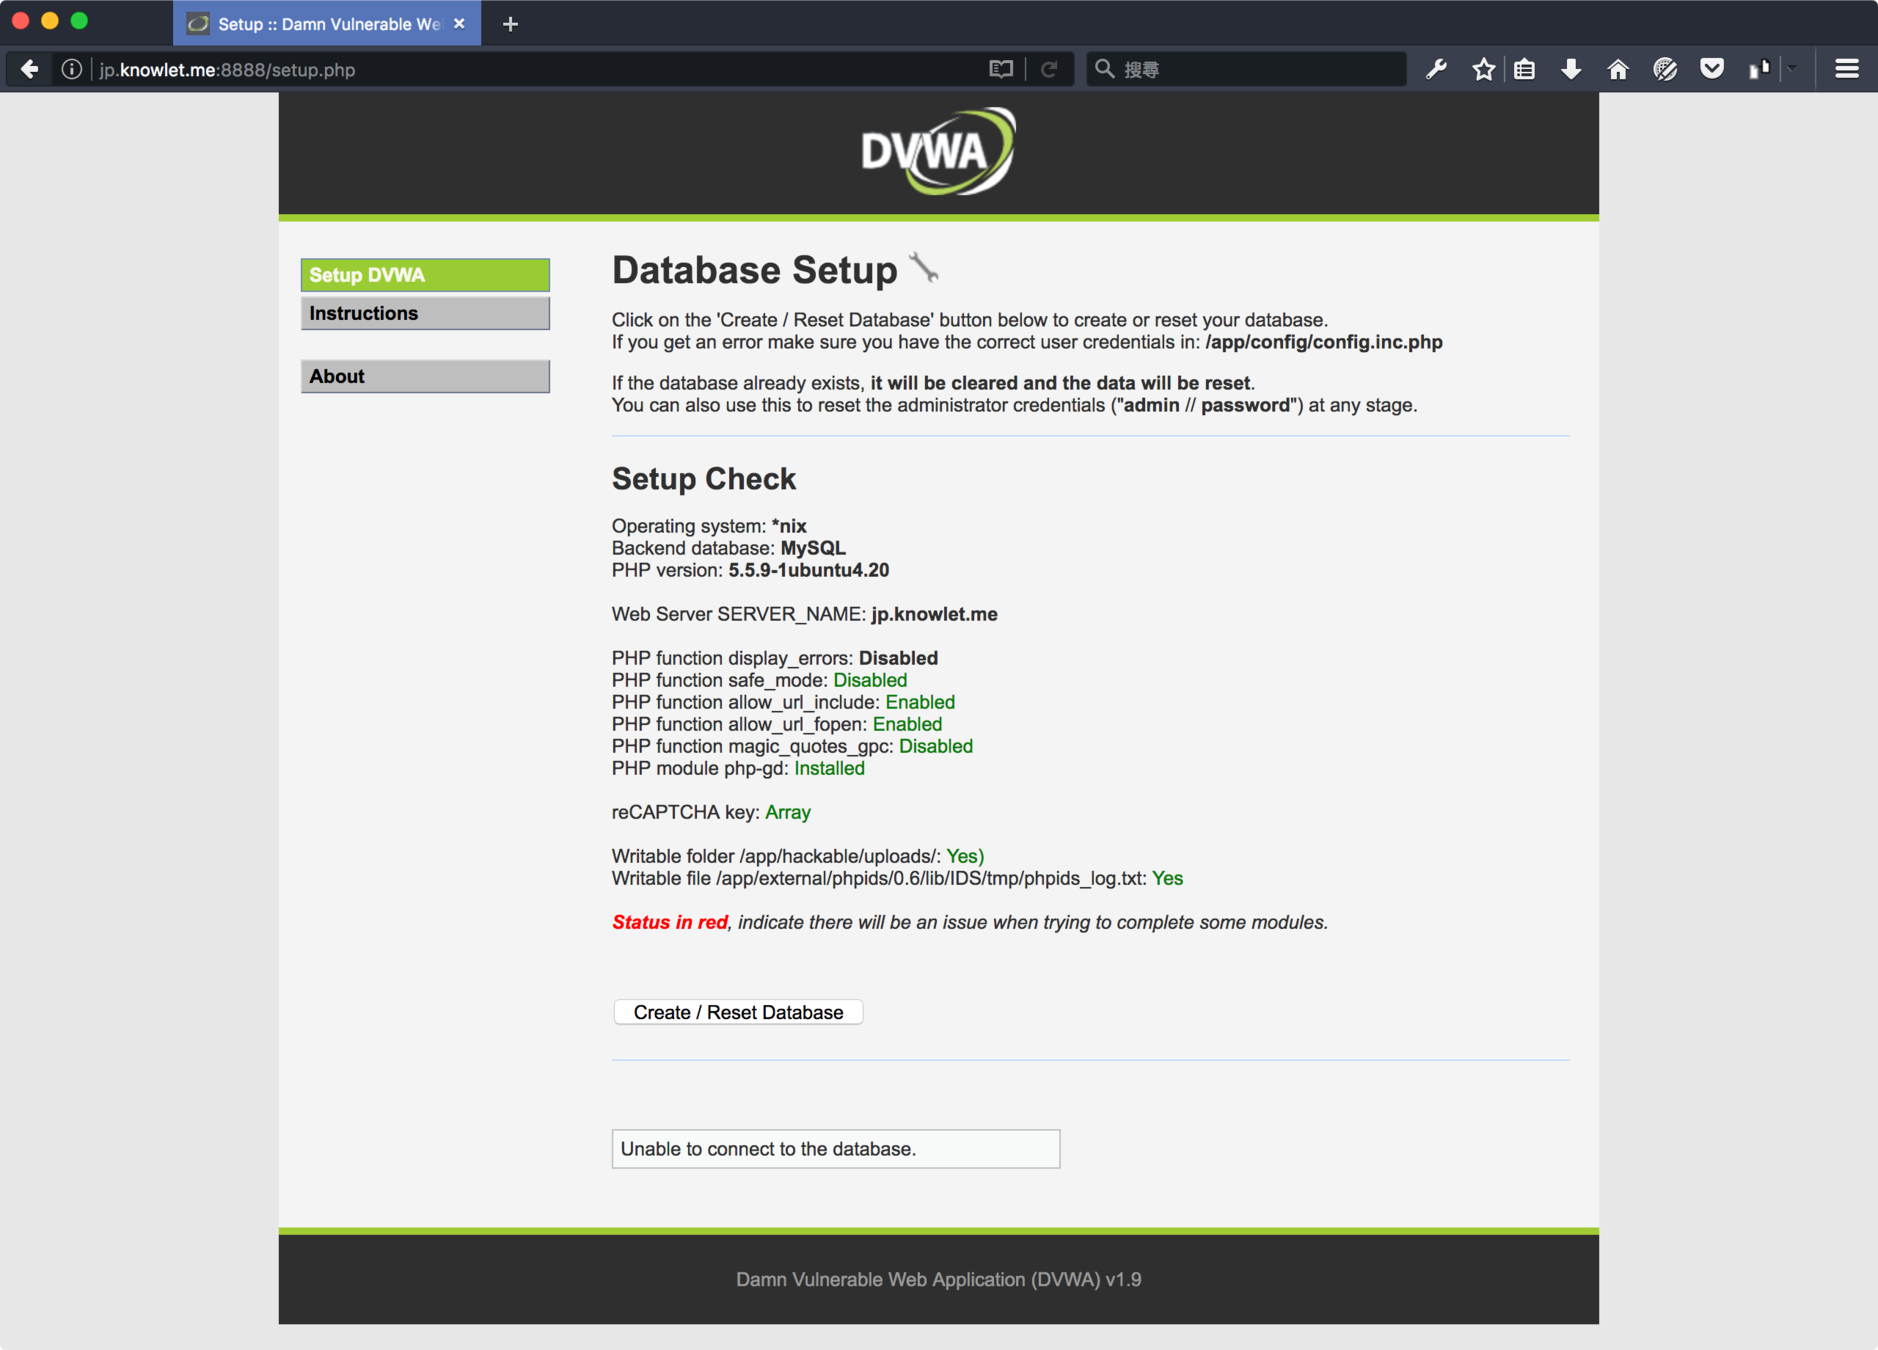1878x1350 pixels.
Task: Click php-gd Installed status
Action: 829,768
